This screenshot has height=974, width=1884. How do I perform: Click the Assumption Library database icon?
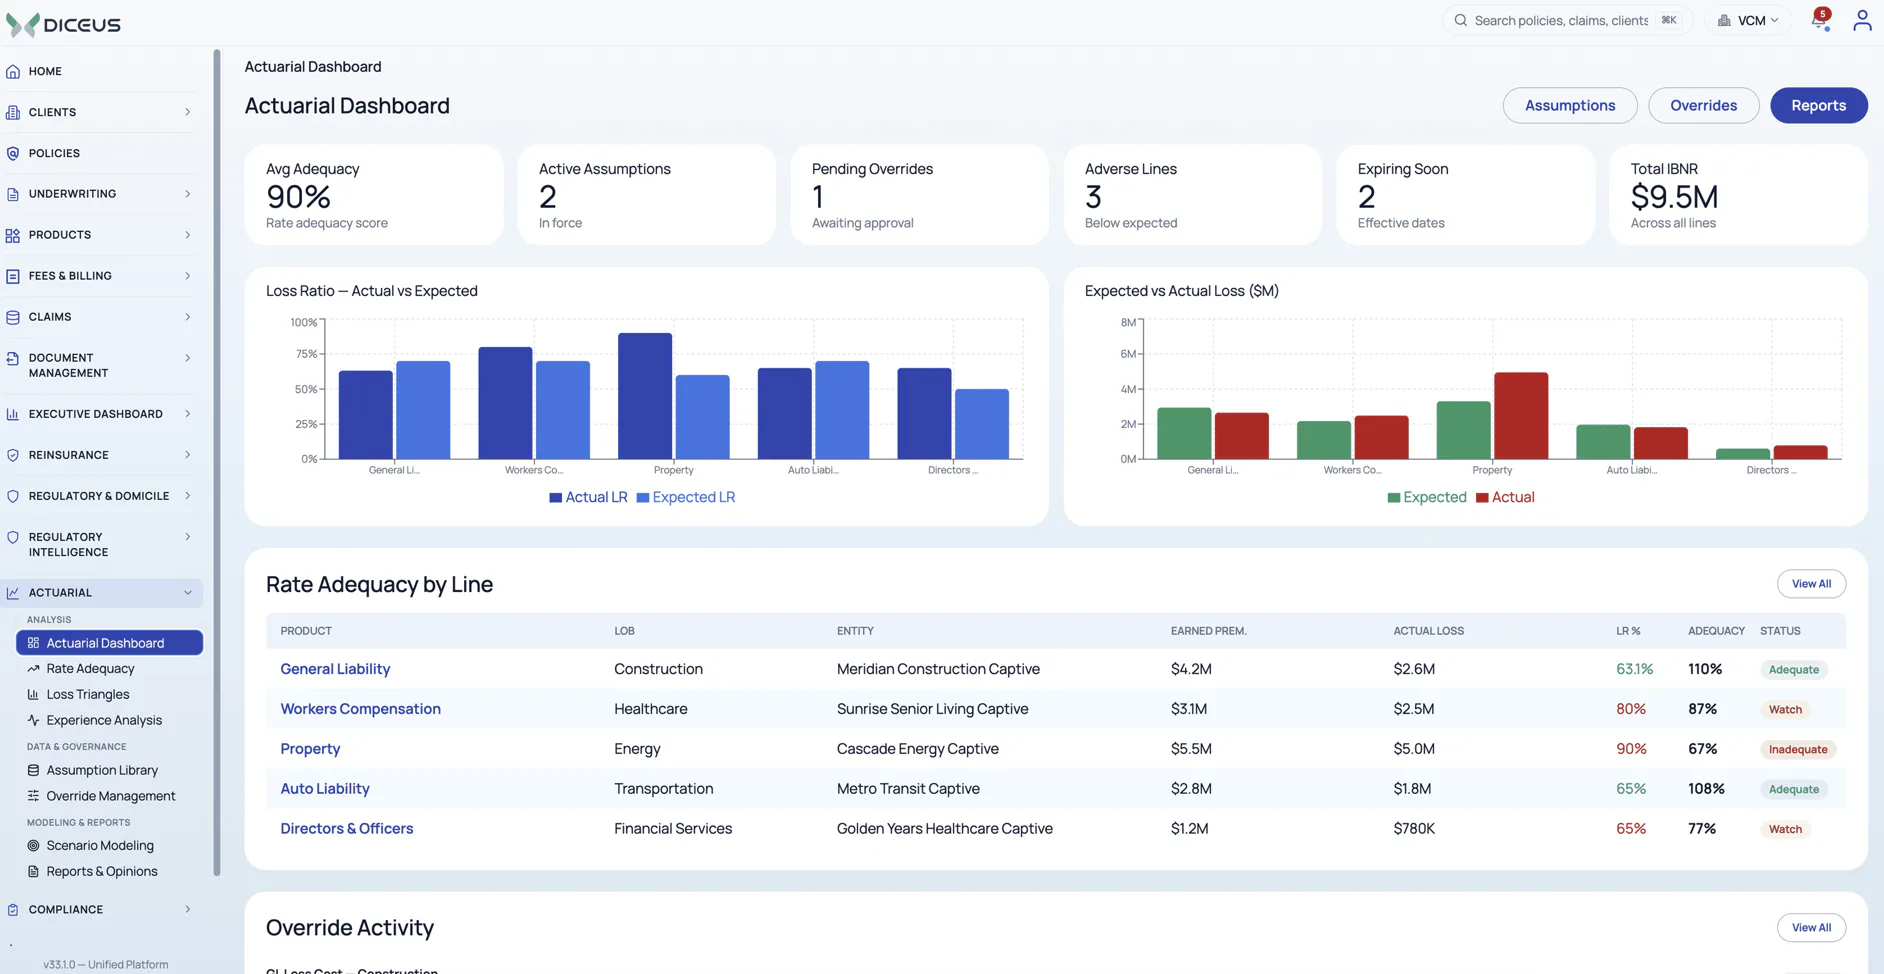(x=33, y=770)
